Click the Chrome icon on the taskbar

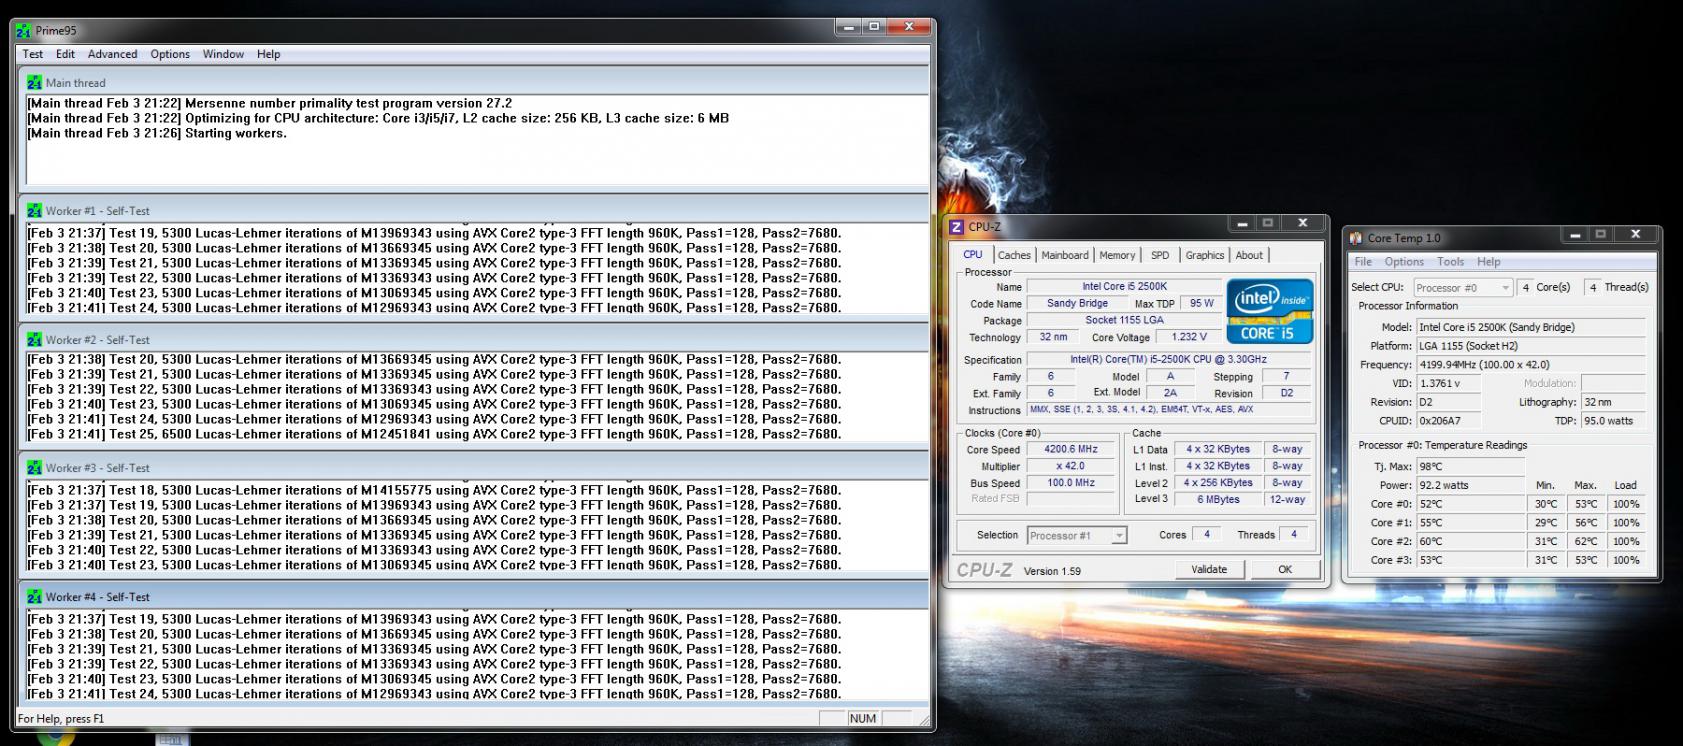click(57, 738)
